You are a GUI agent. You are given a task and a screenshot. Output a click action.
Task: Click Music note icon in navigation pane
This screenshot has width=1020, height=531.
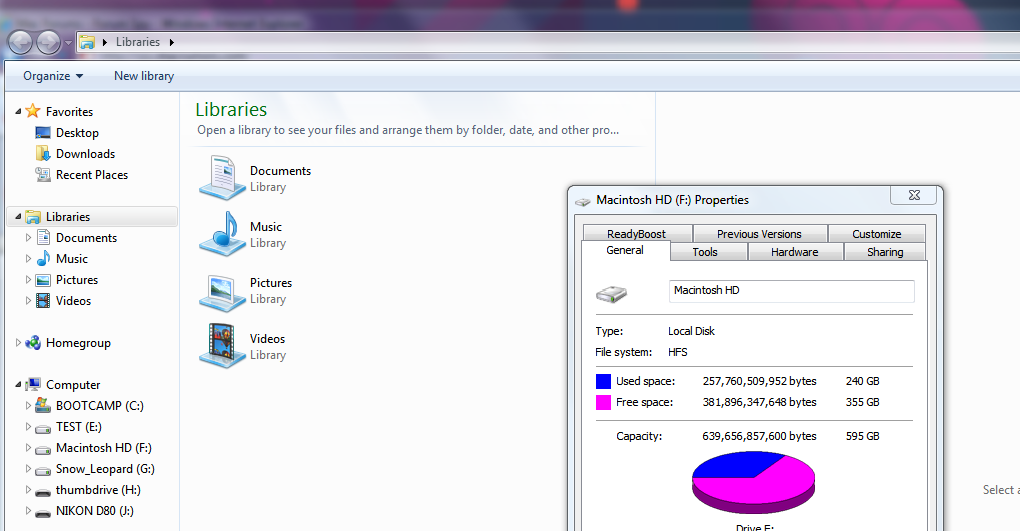click(x=43, y=258)
